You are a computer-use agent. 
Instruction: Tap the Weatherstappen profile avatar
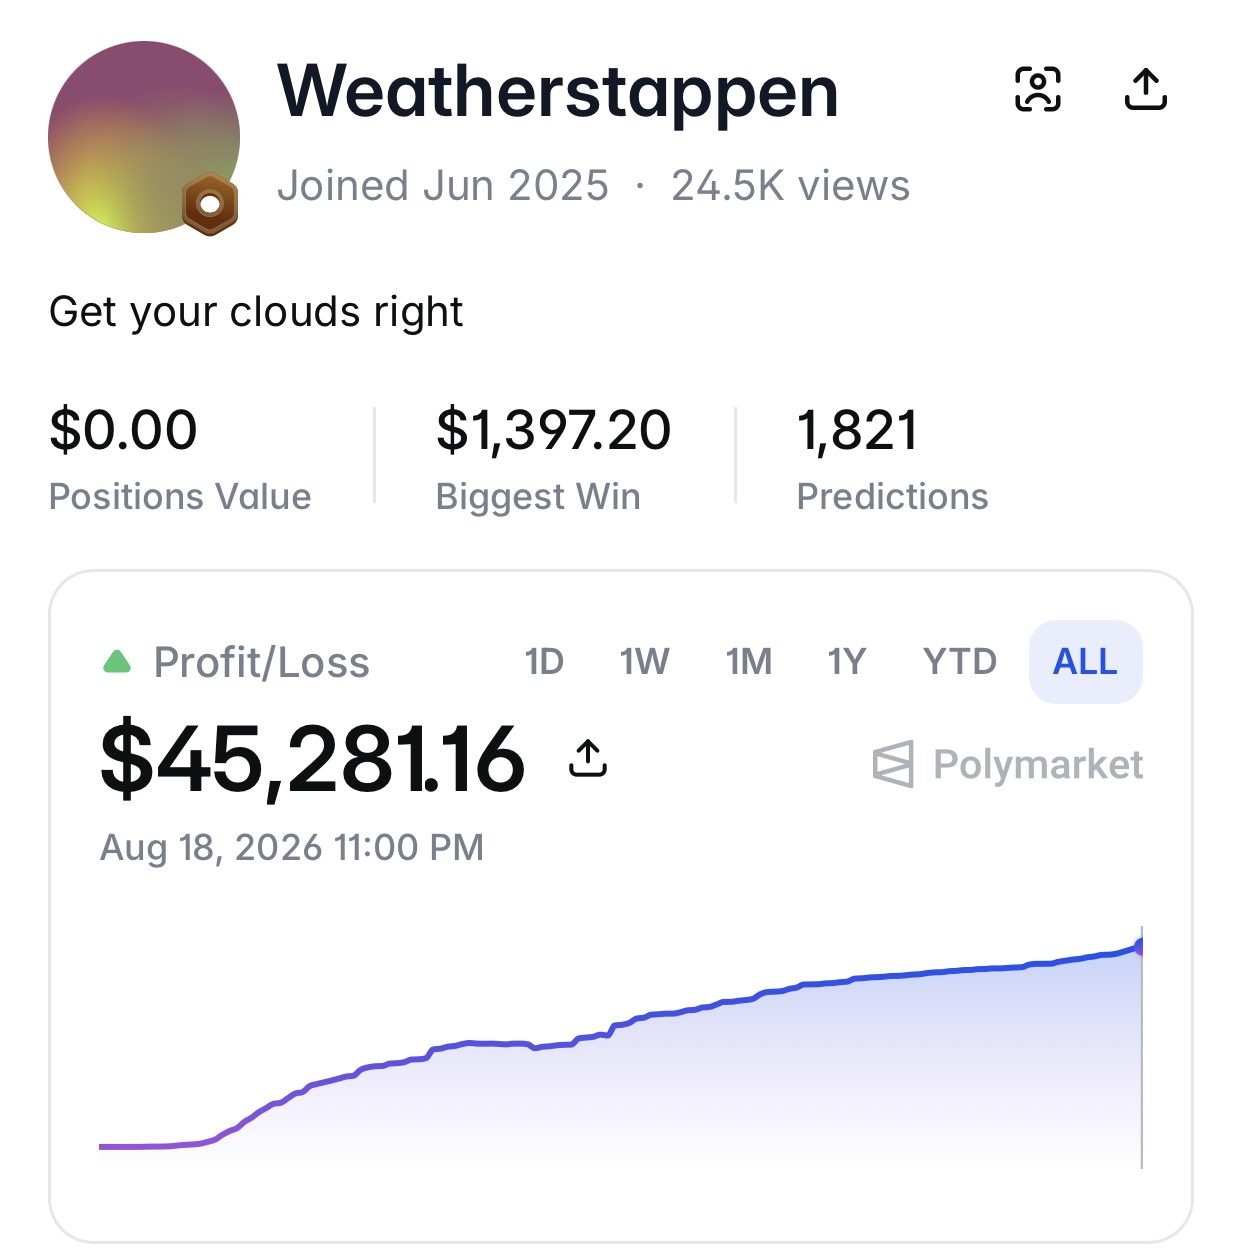coord(144,137)
